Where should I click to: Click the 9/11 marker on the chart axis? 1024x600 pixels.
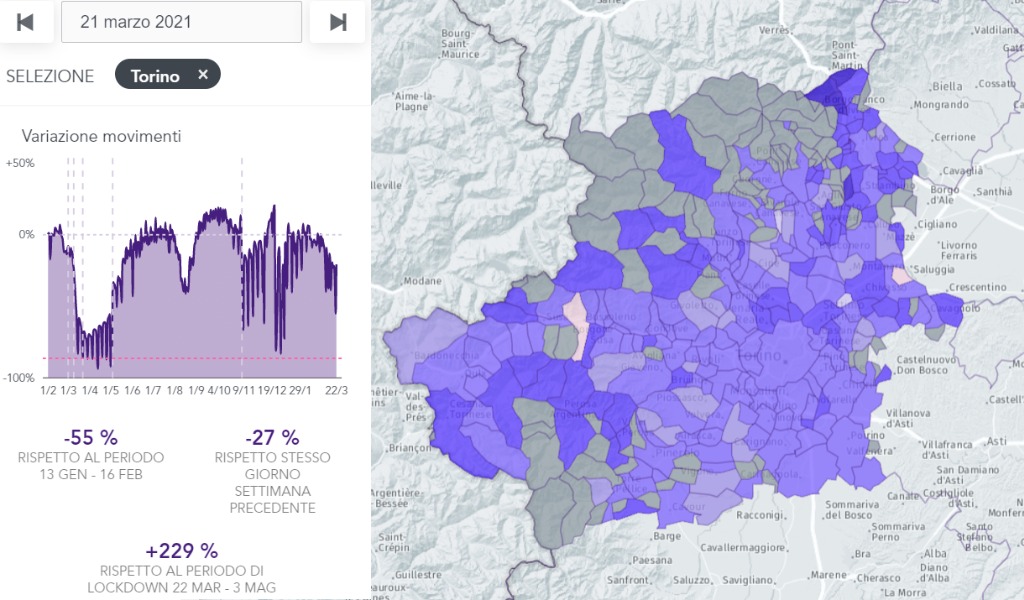(242, 391)
